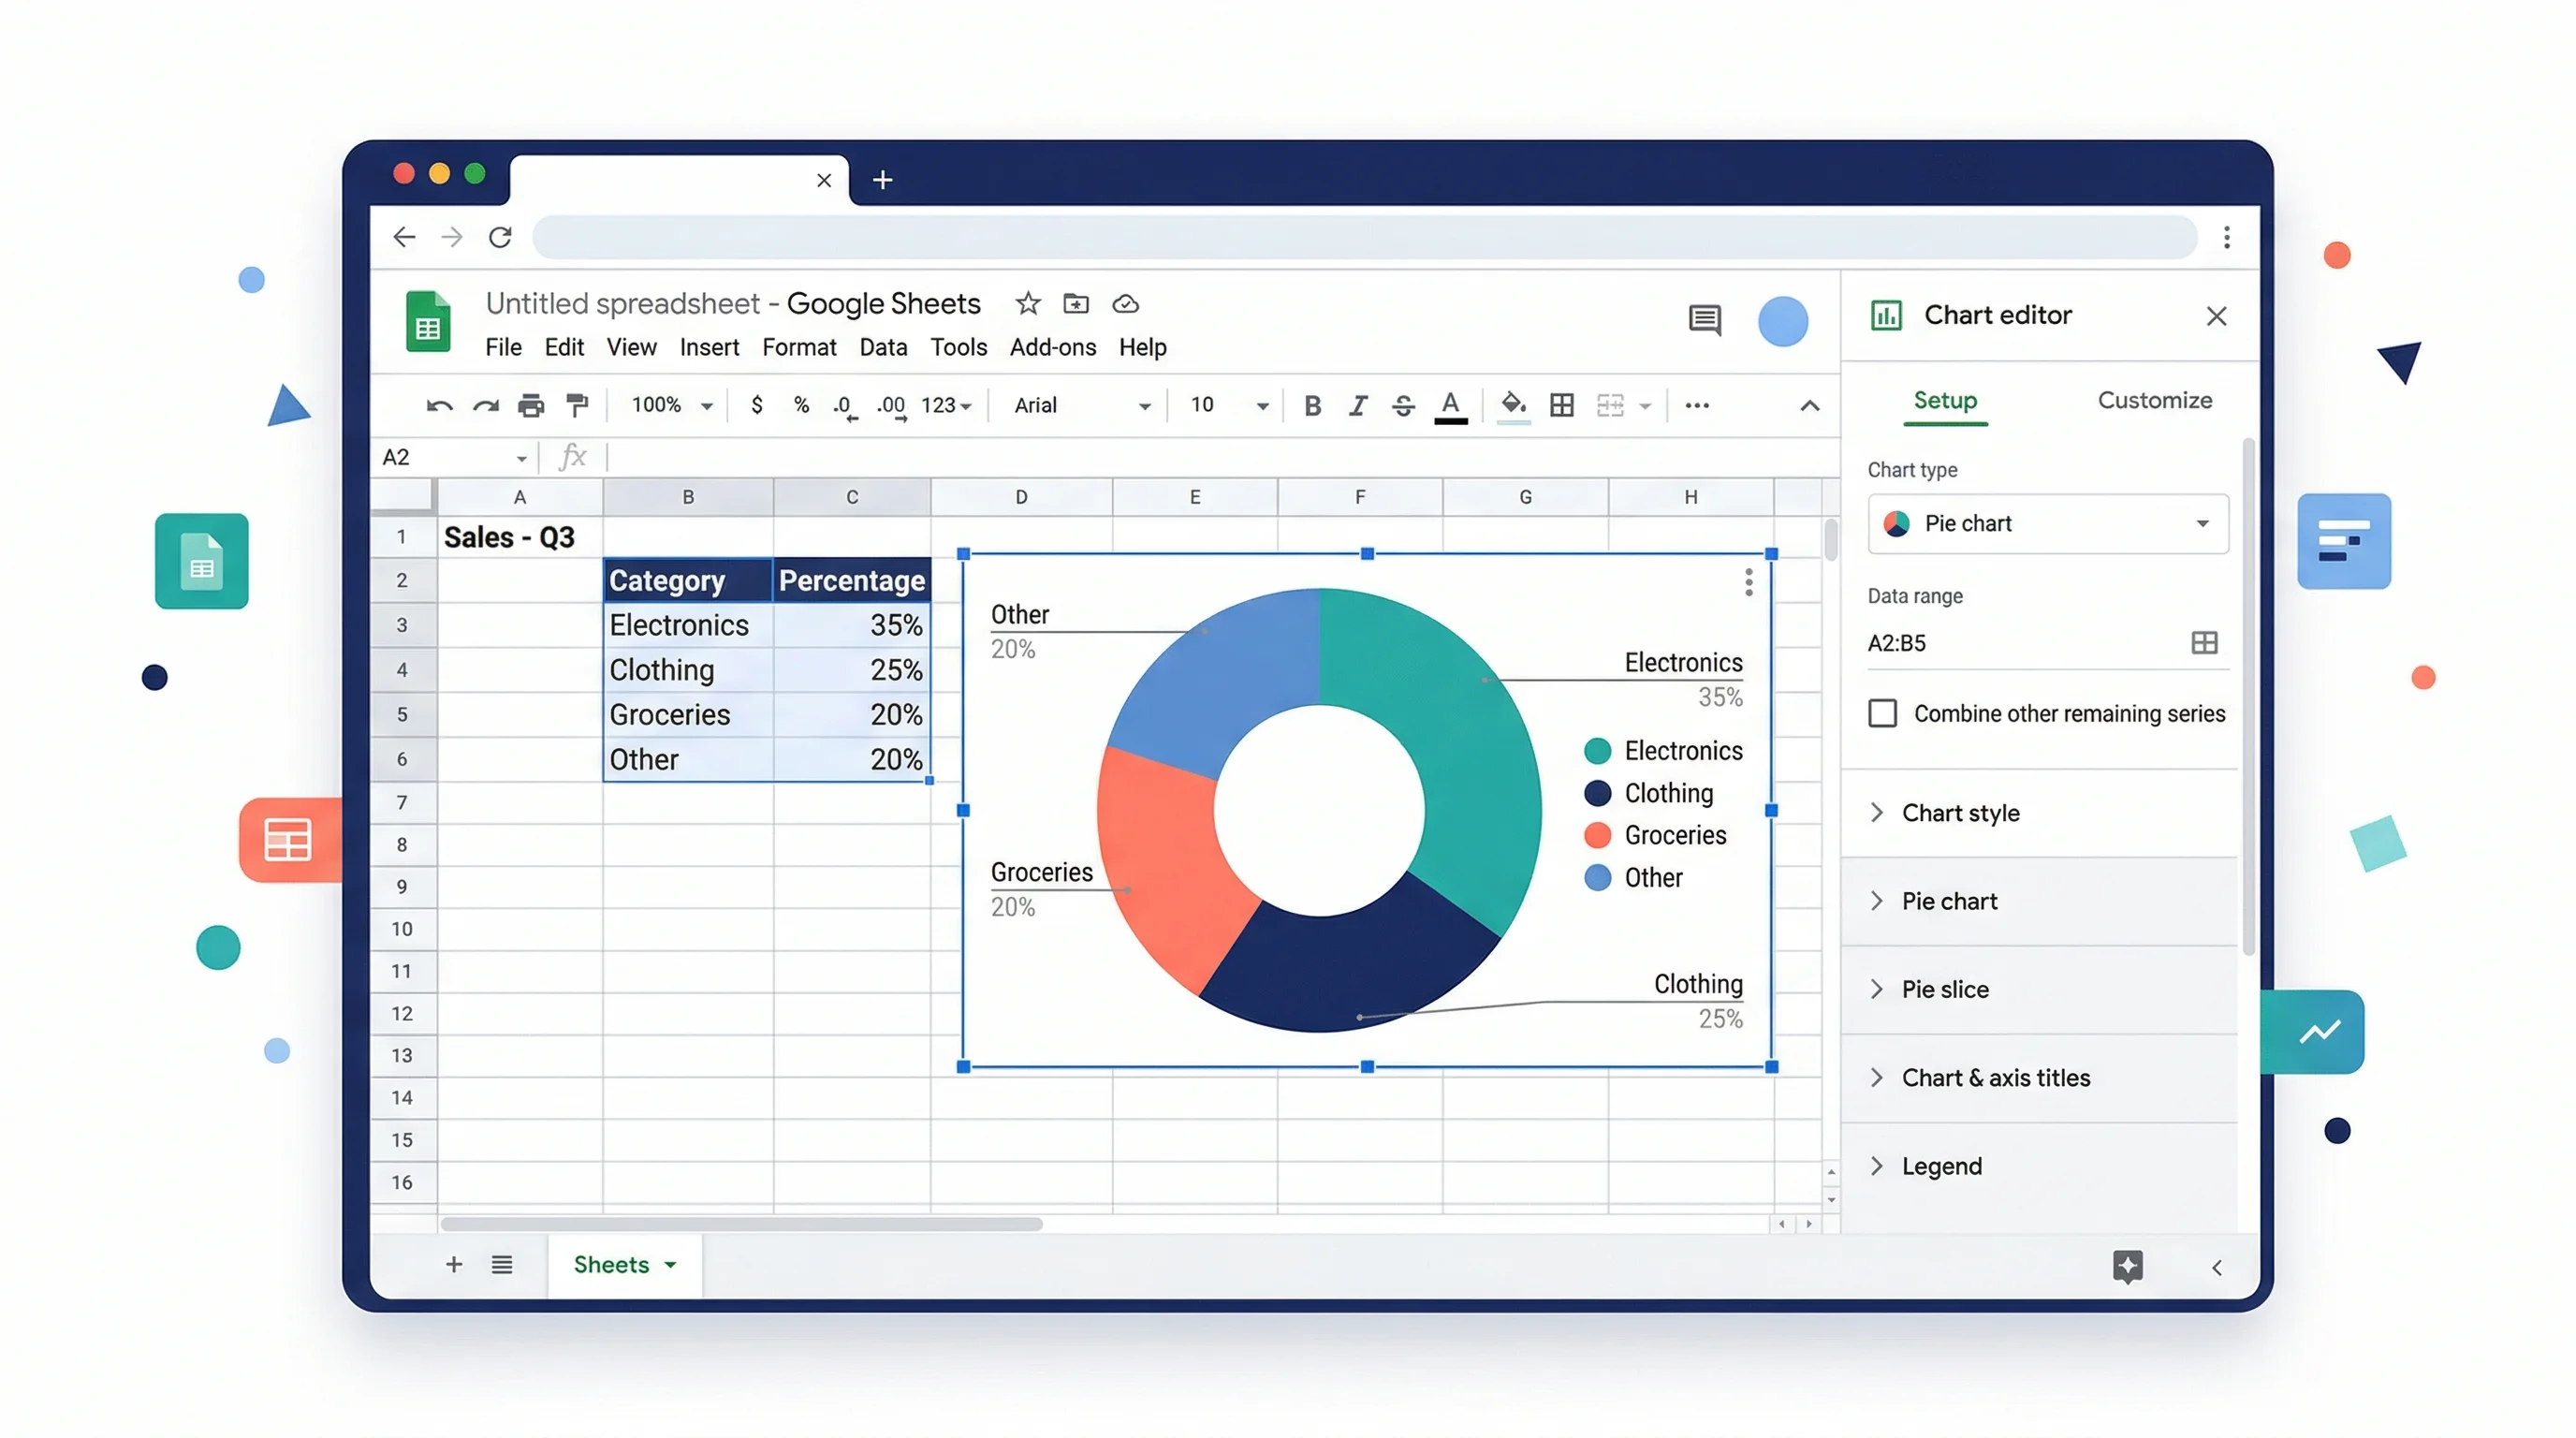Viewport: 2576px width, 1438px height.
Task: Toggle bold formatting
Action: 1312,405
